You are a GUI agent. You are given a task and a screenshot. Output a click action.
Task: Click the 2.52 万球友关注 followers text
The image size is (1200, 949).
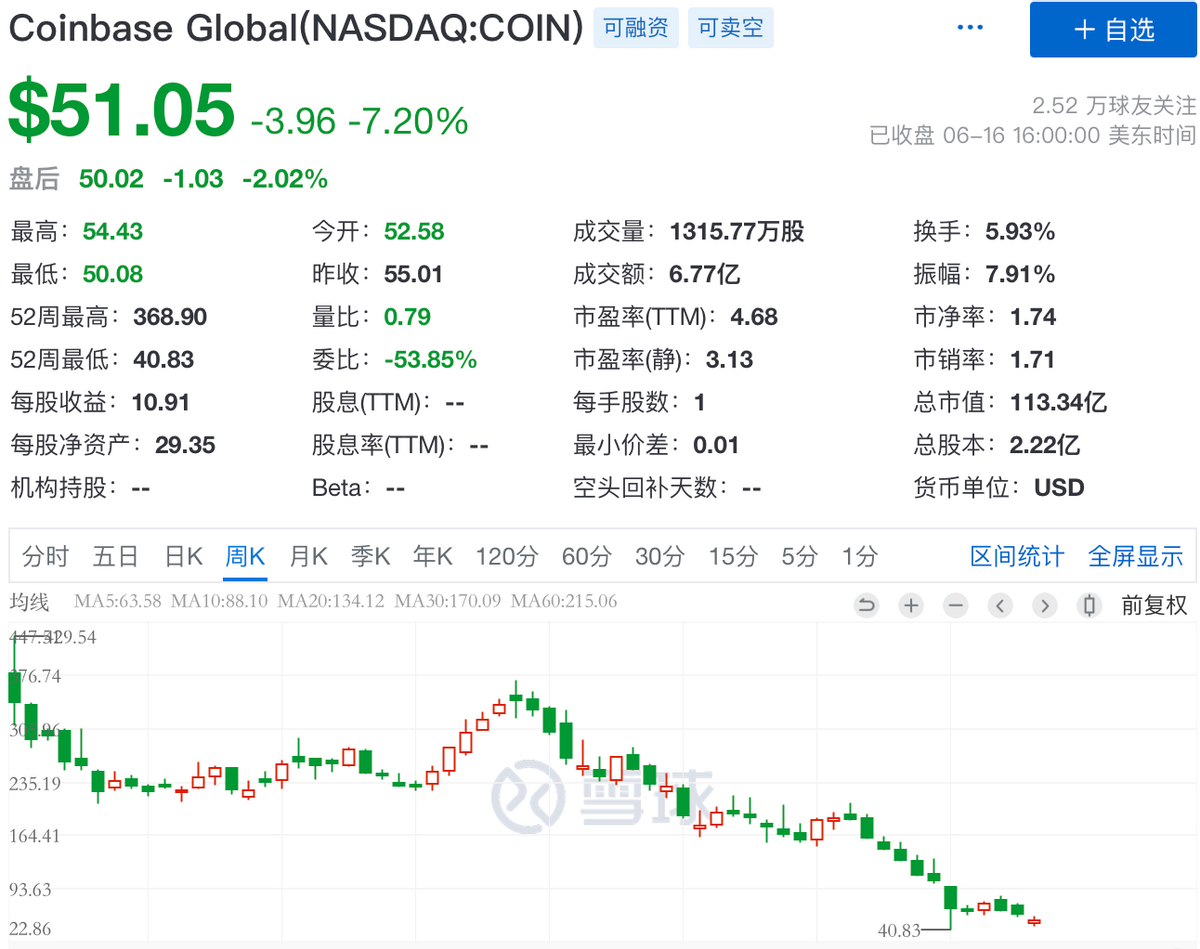click(x=1114, y=105)
